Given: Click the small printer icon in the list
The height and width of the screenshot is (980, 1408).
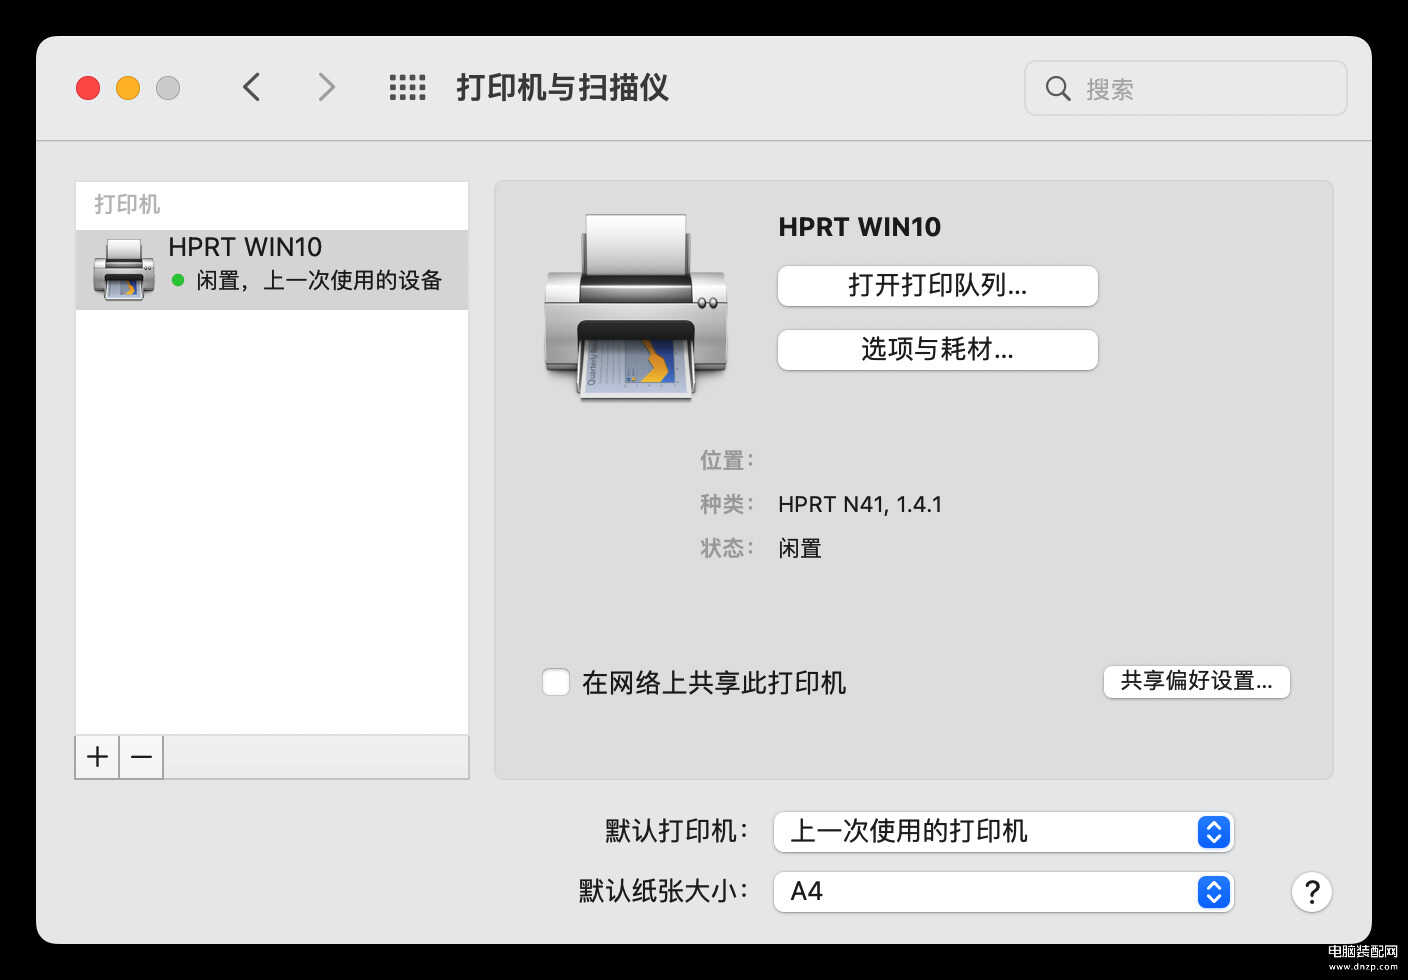Looking at the screenshot, I should 124,269.
